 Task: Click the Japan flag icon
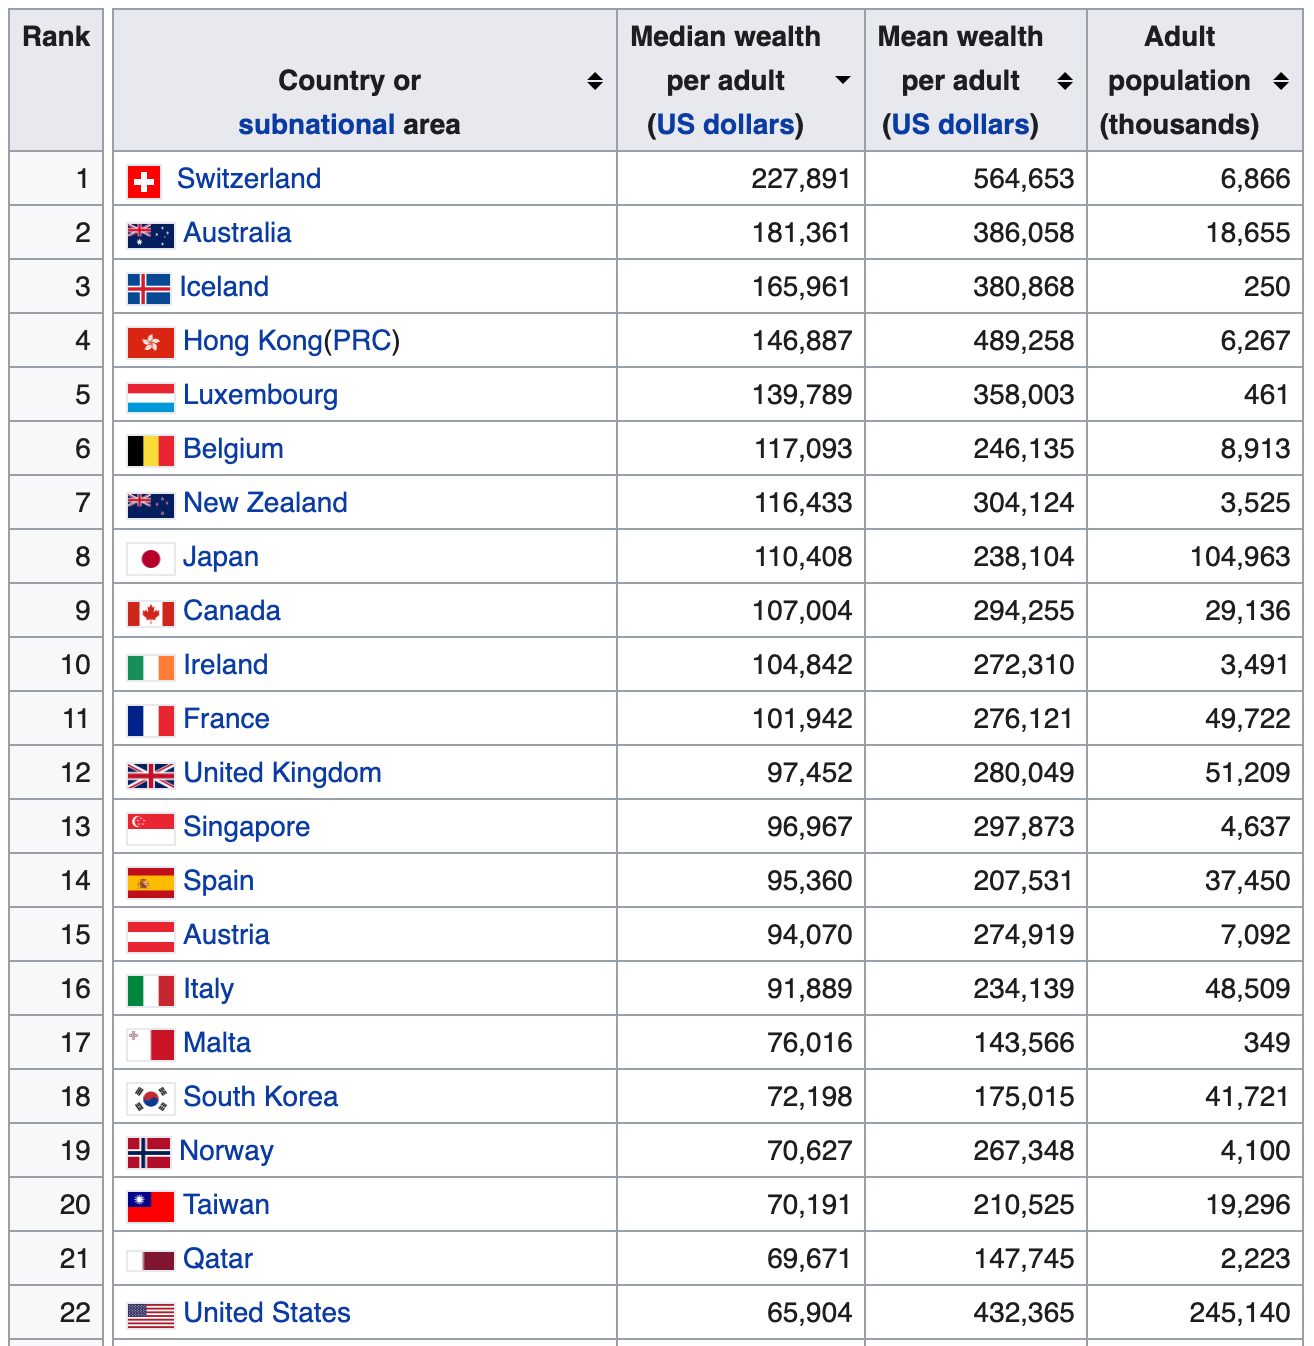pos(151,559)
